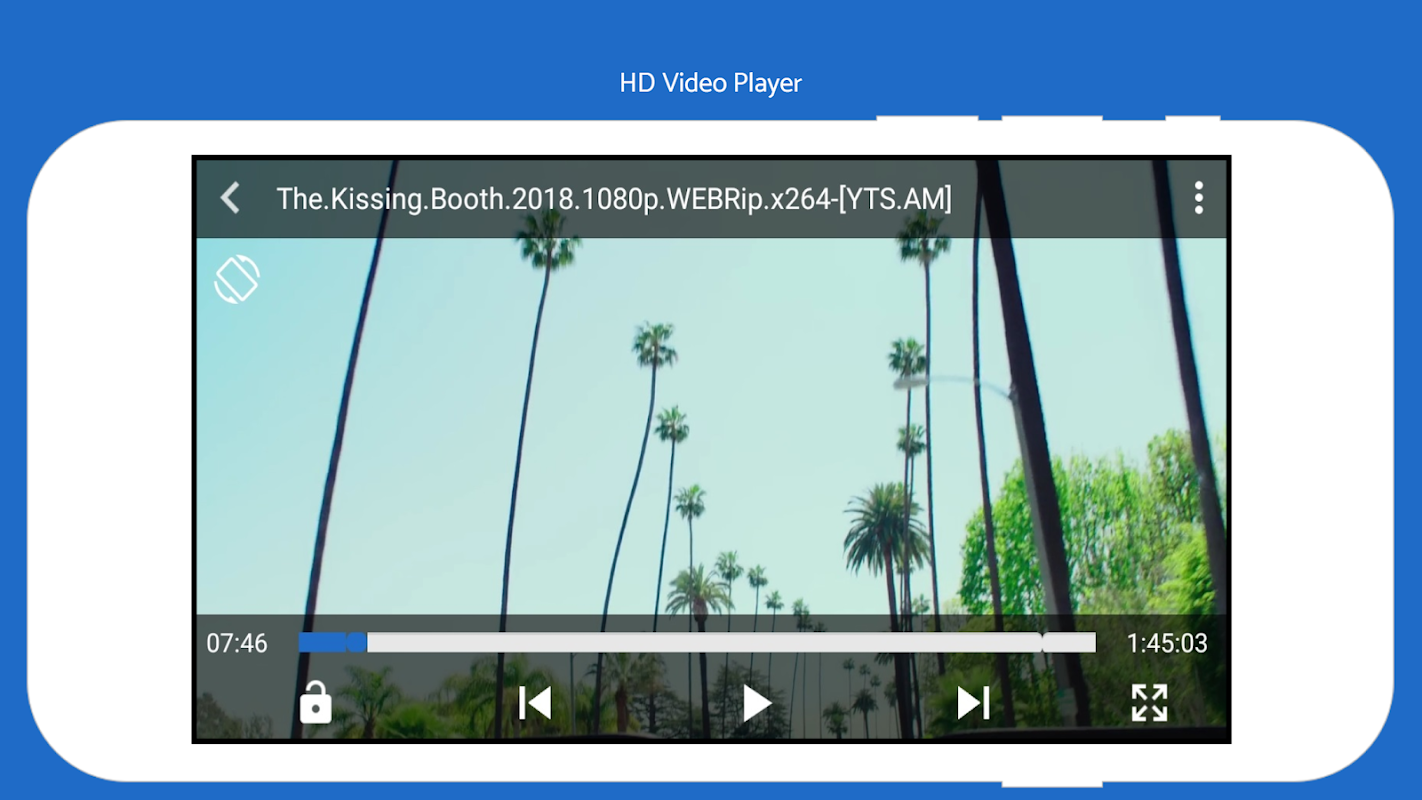Play the video
Viewport: 1422px width, 800px height.
tap(757, 703)
